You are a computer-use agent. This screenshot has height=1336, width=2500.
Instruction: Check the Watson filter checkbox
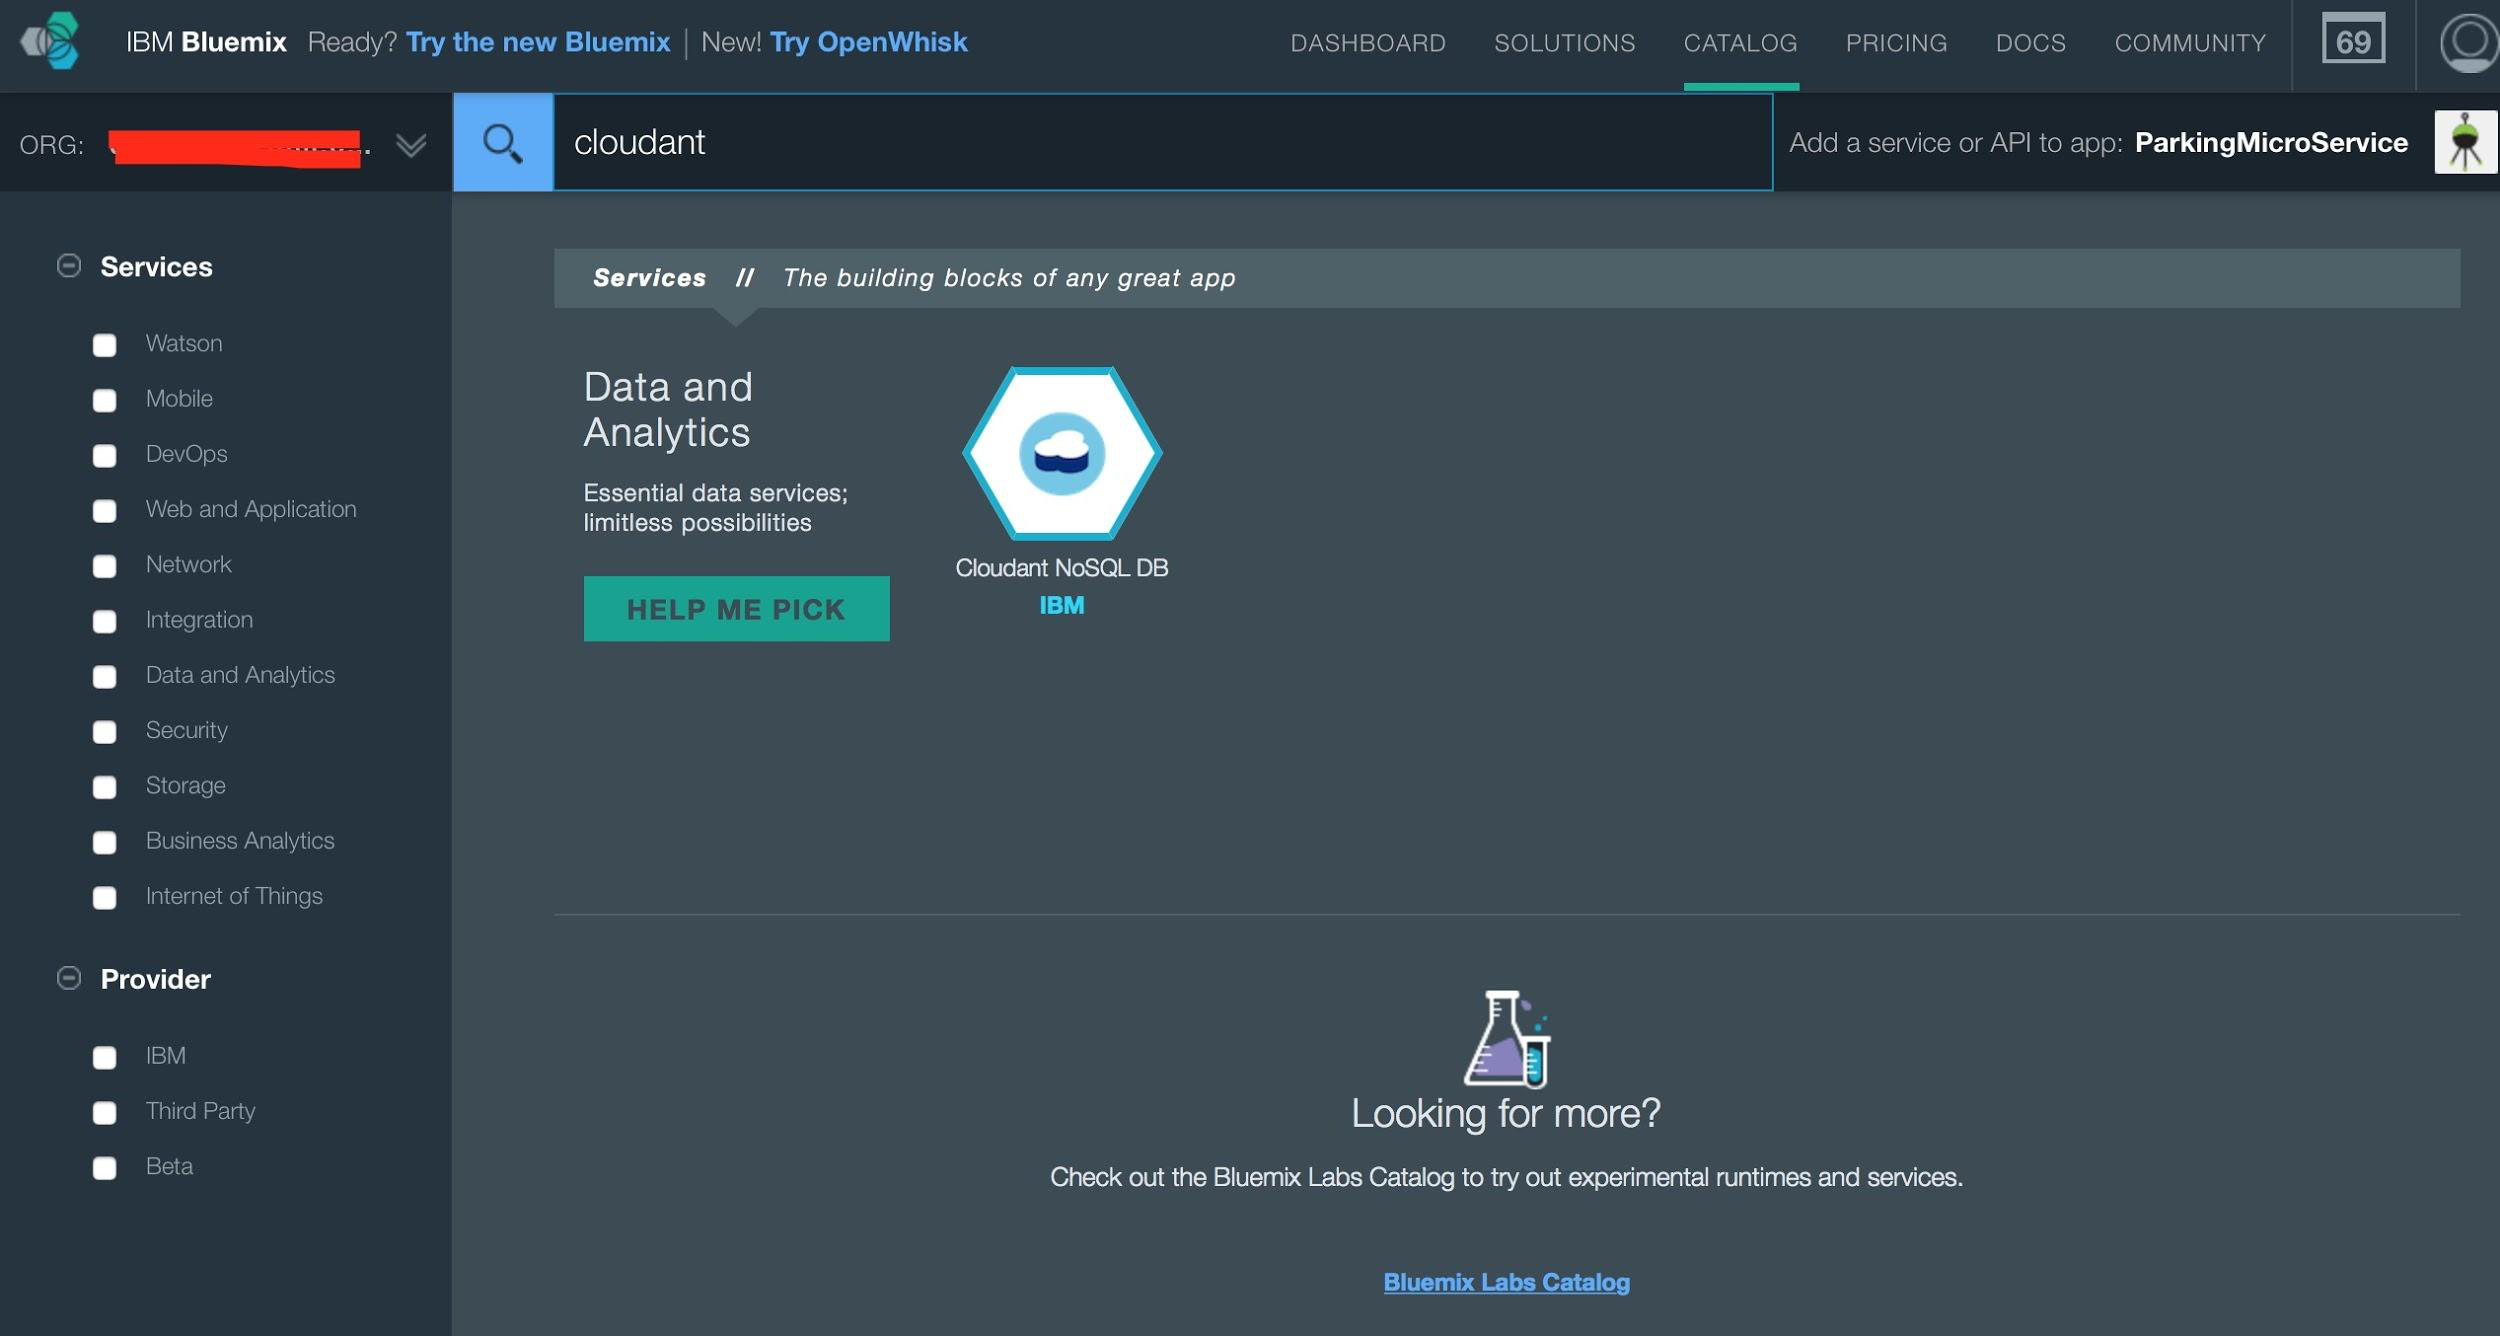pyautogui.click(x=104, y=345)
